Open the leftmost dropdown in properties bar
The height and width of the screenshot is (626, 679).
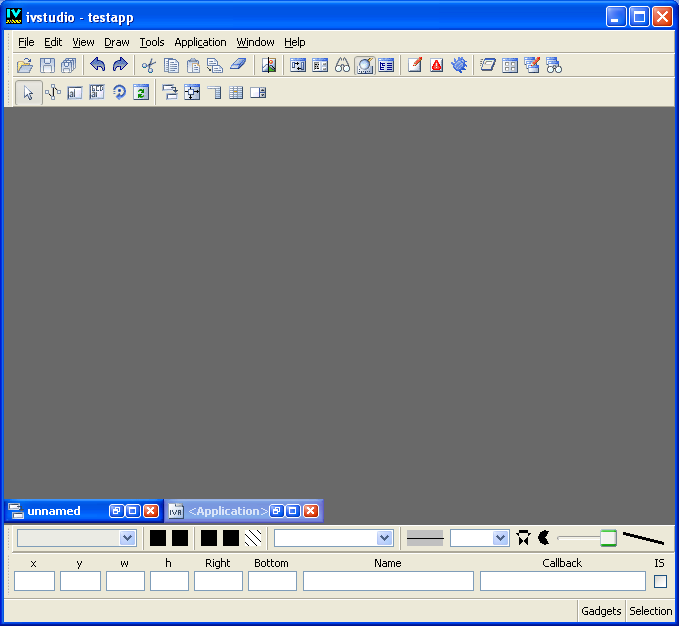coord(127,538)
